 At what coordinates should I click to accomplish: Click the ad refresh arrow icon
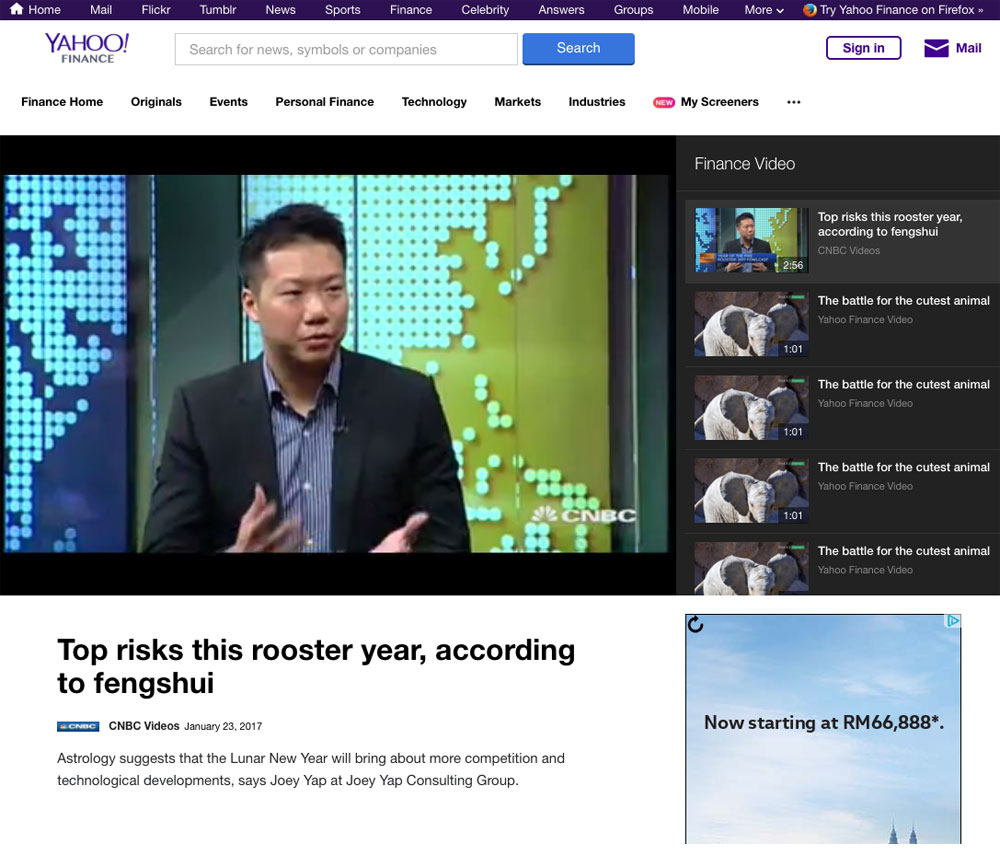(x=696, y=625)
